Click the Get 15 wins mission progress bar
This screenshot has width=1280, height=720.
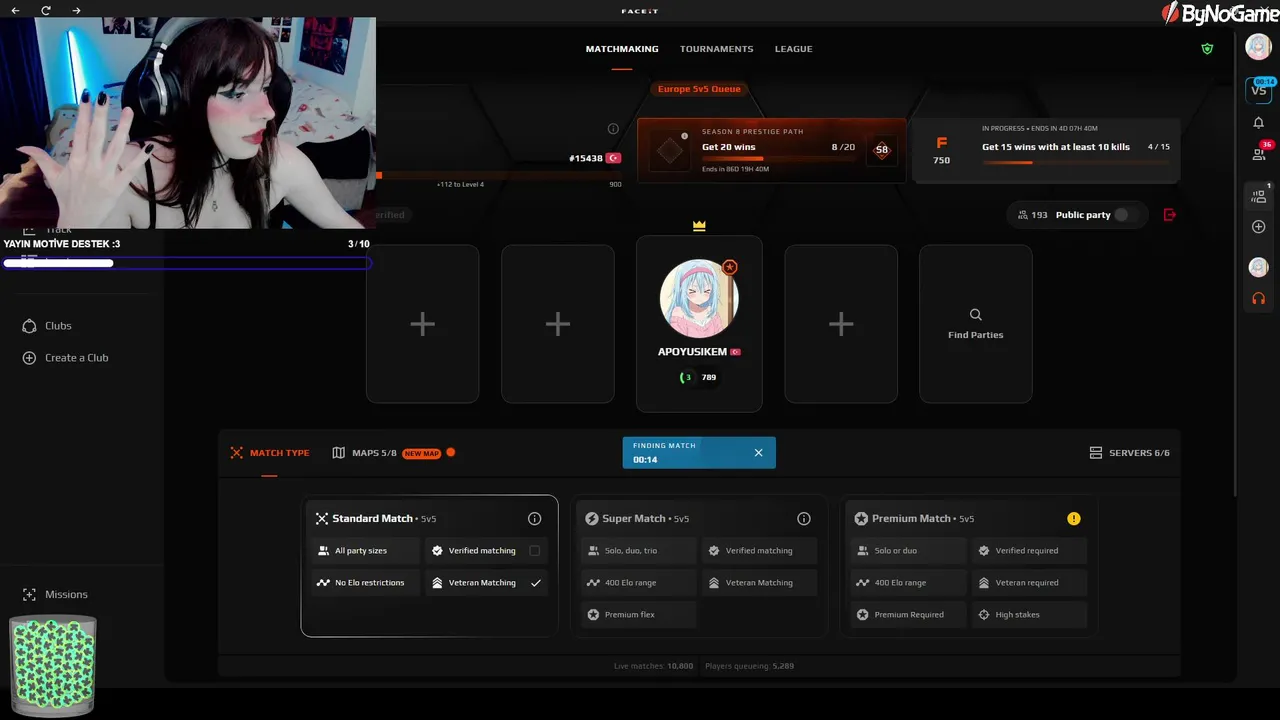click(1076, 162)
